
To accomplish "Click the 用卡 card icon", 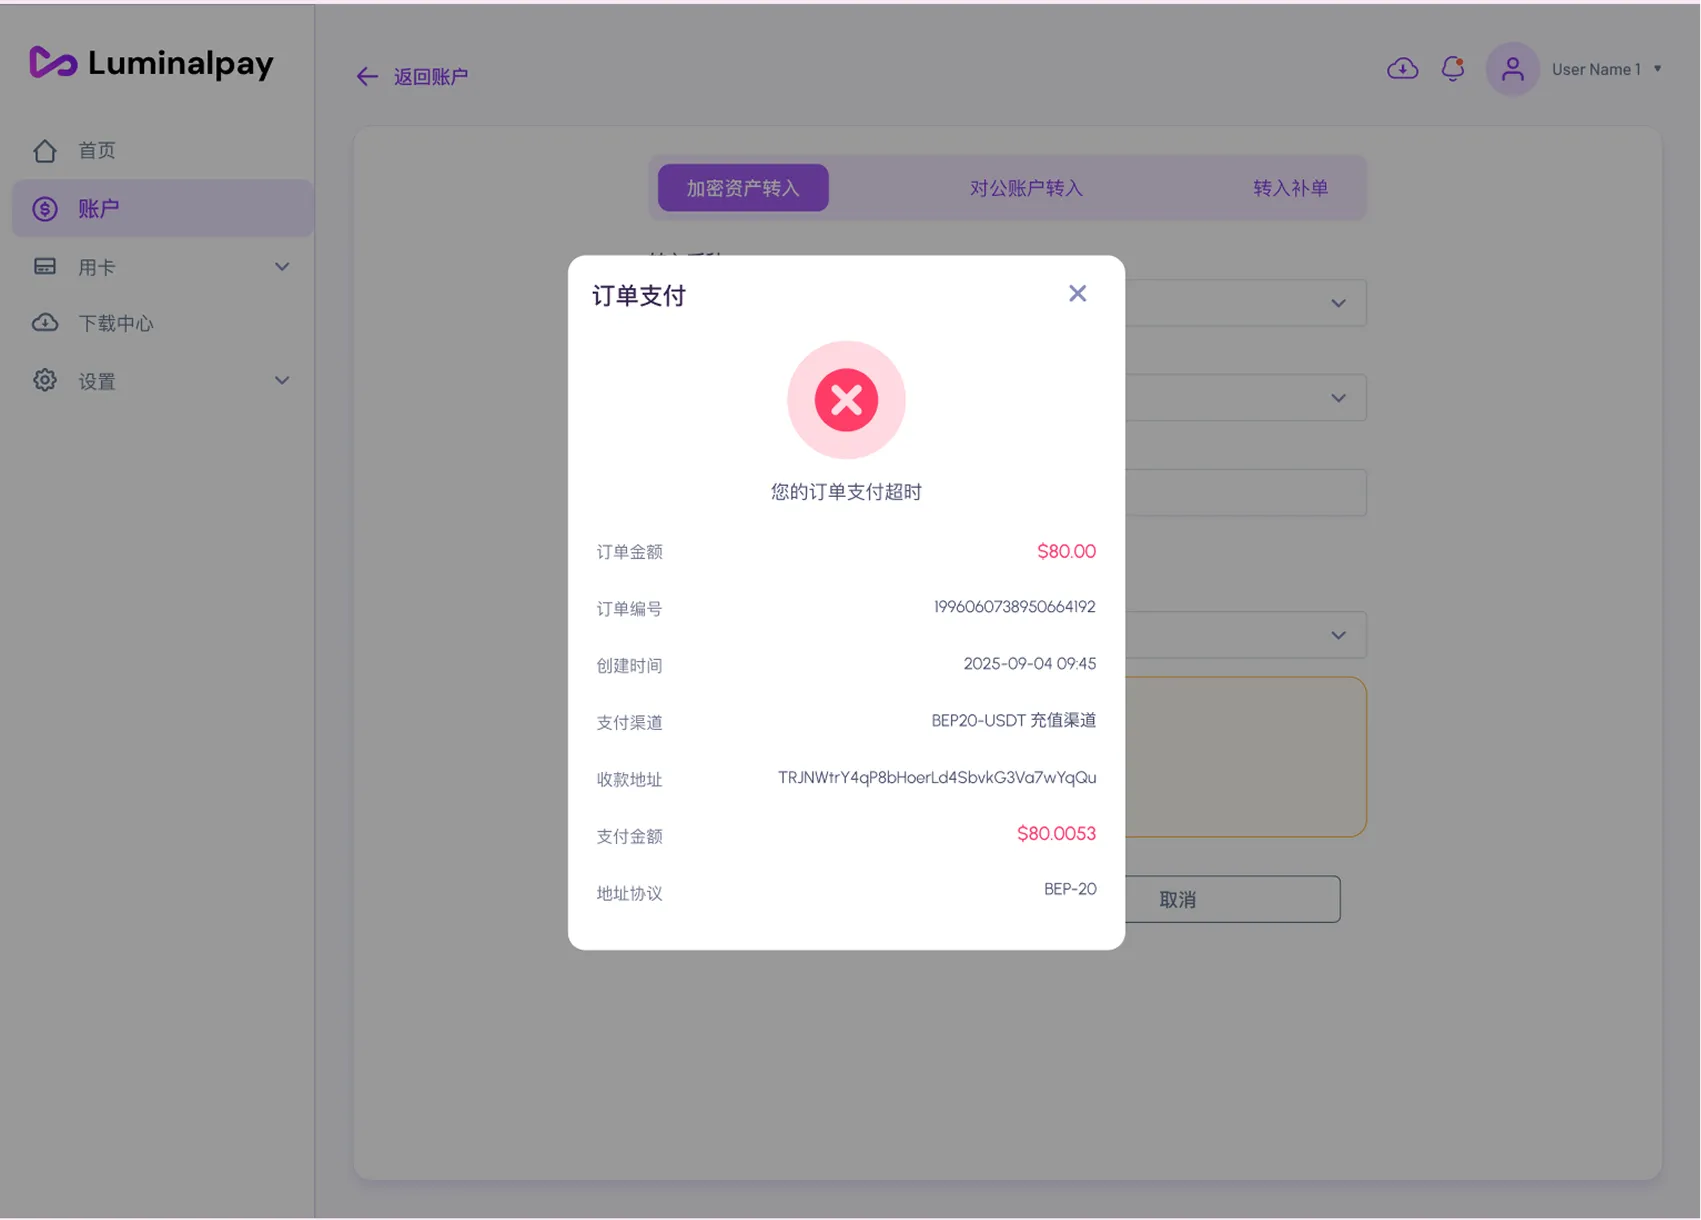I will 45,267.
